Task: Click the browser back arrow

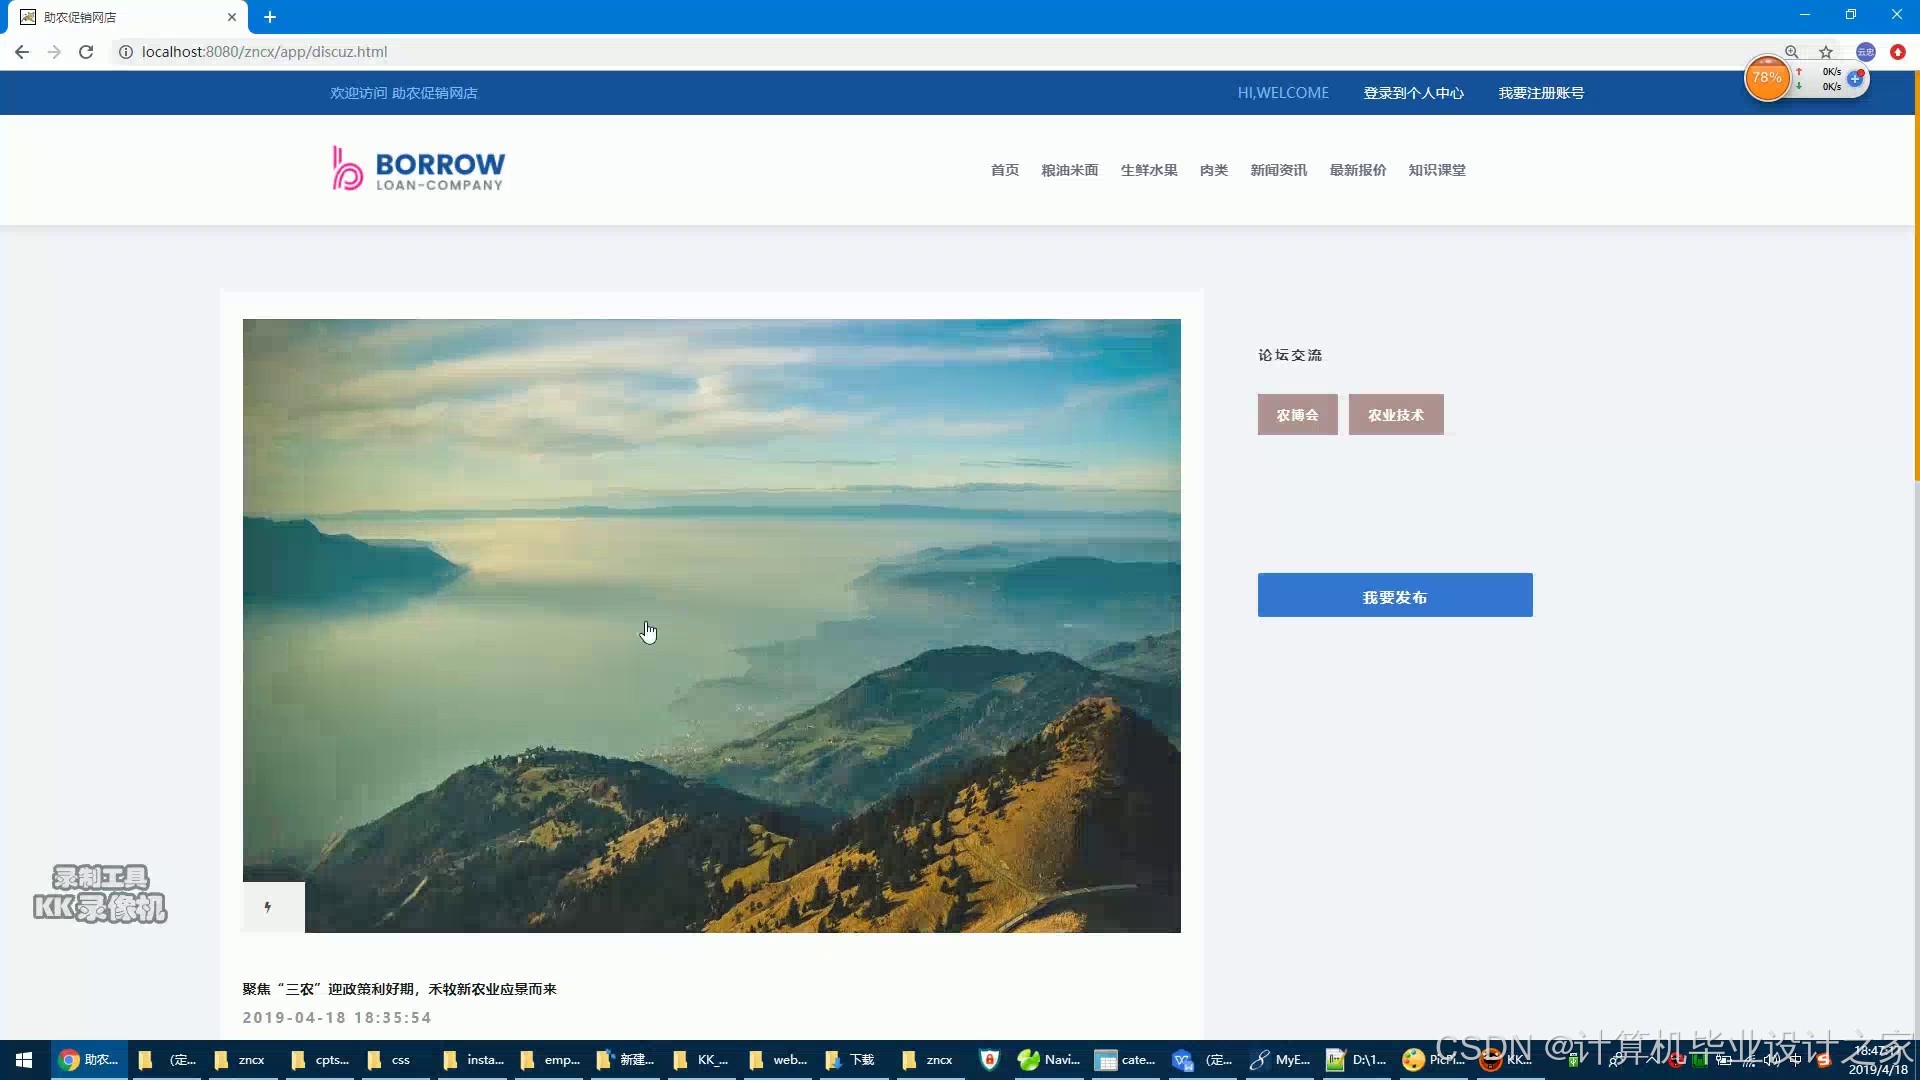Action: 22,52
